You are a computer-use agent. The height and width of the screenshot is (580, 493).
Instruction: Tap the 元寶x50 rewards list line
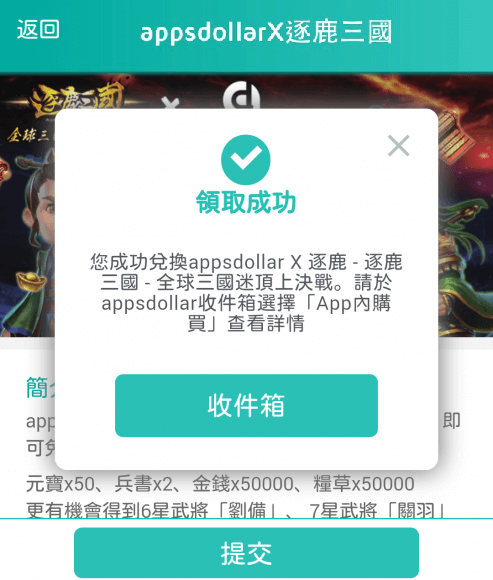(220, 484)
